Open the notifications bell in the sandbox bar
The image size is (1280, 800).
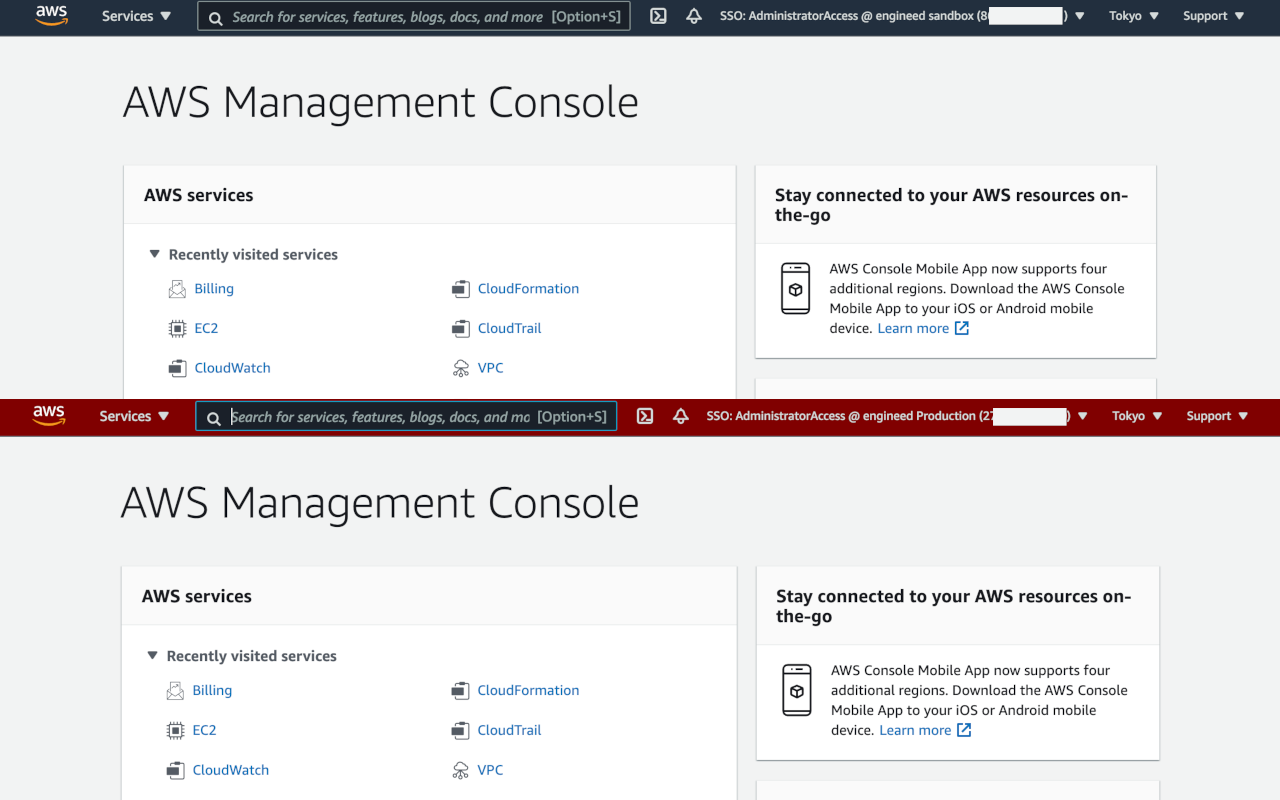coord(694,16)
